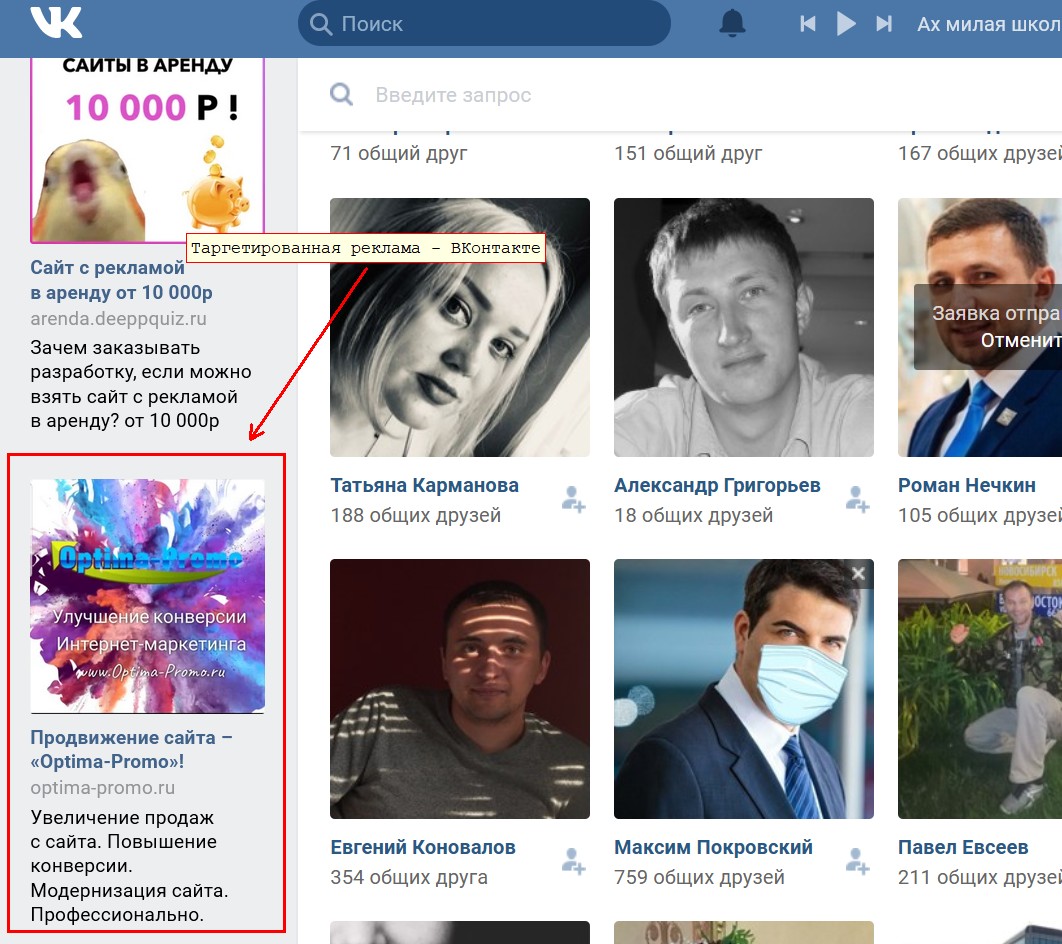Open the notifications bell
This screenshot has height=944, width=1062.
[x=731, y=24]
